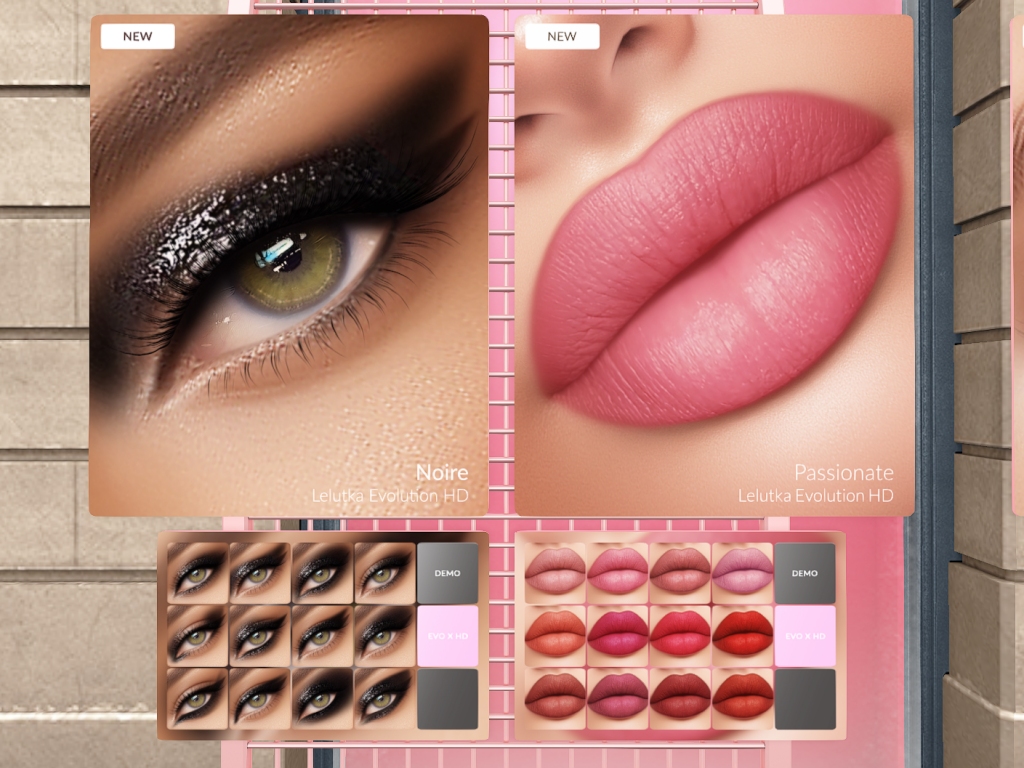Click blank gray button below eyeshadow EVO X HD
Screen dimensions: 1024x768
pyautogui.click(x=447, y=698)
